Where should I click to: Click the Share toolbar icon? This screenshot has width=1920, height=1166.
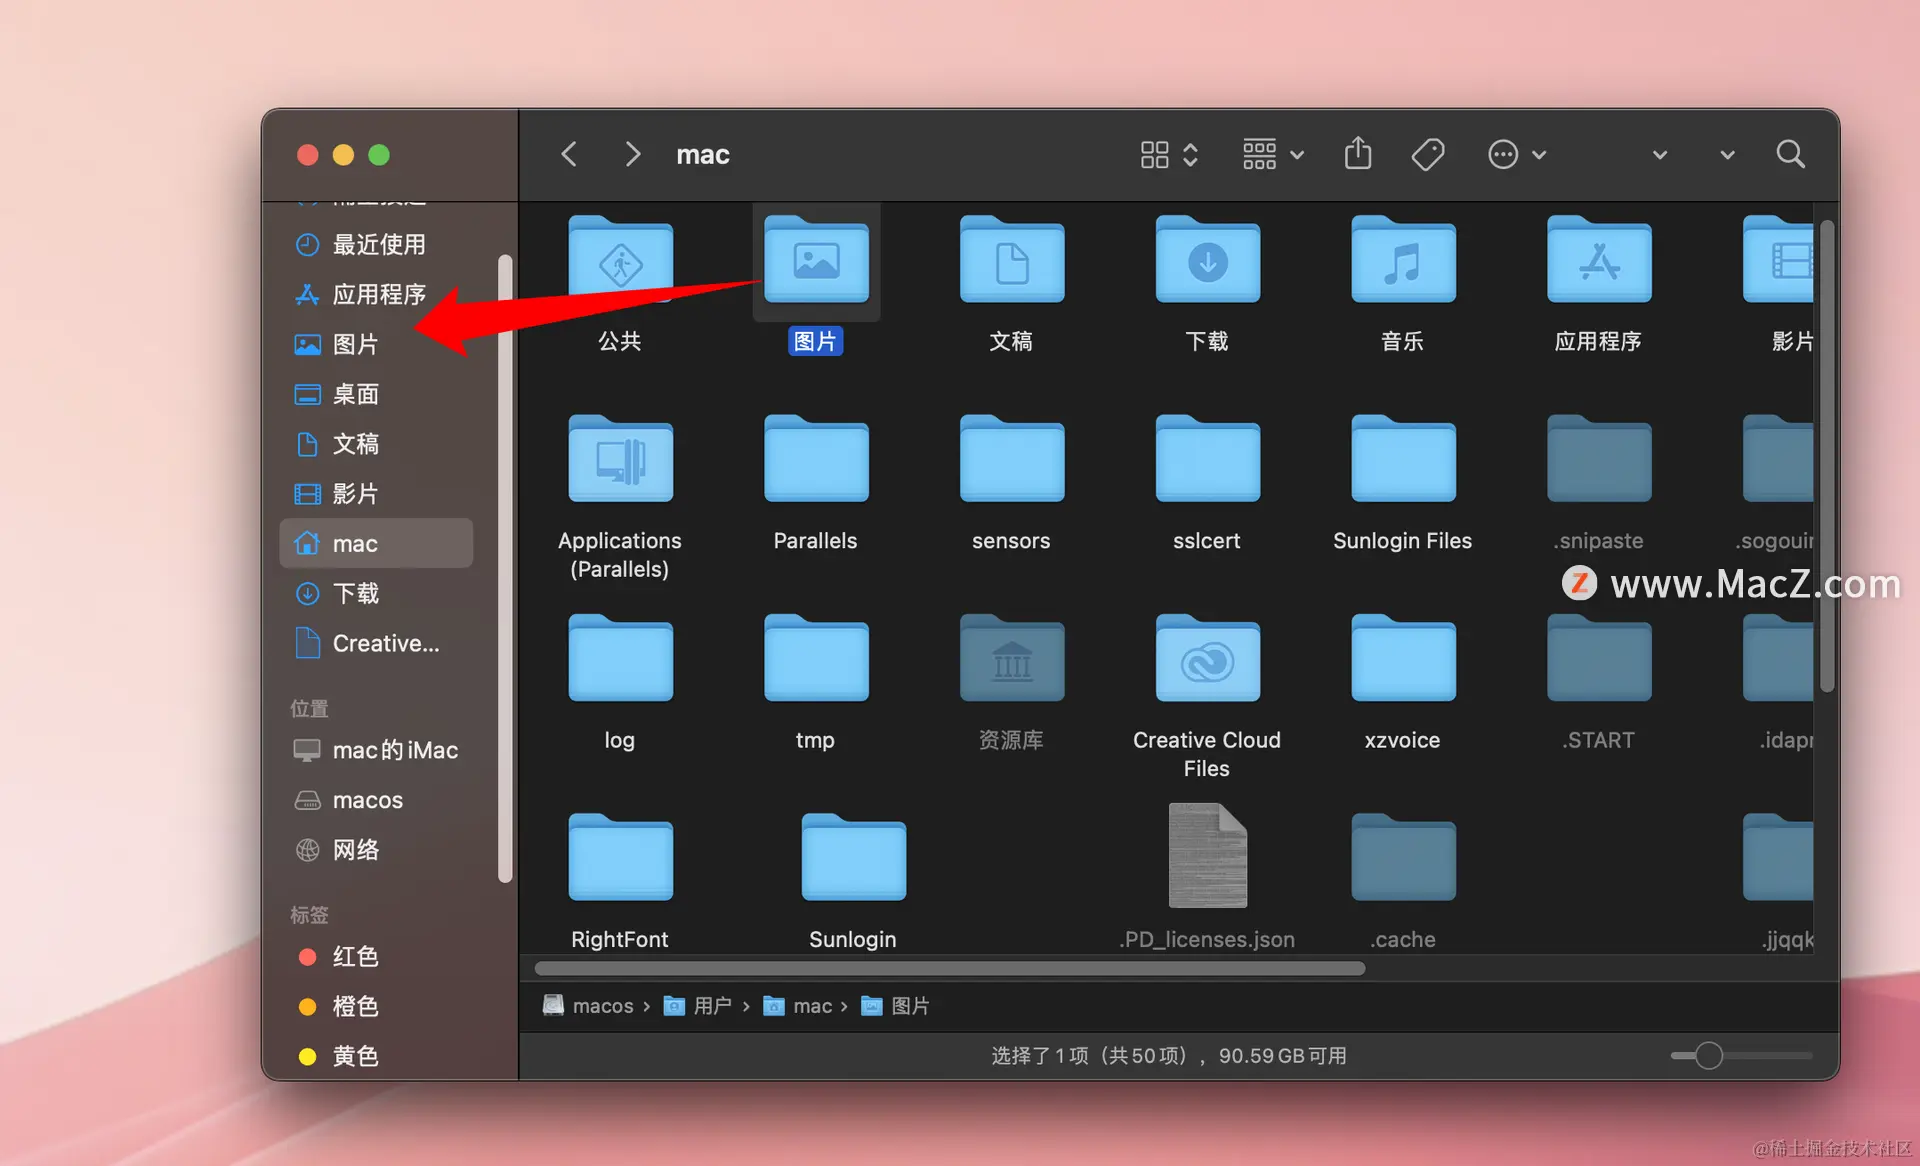click(x=1357, y=154)
